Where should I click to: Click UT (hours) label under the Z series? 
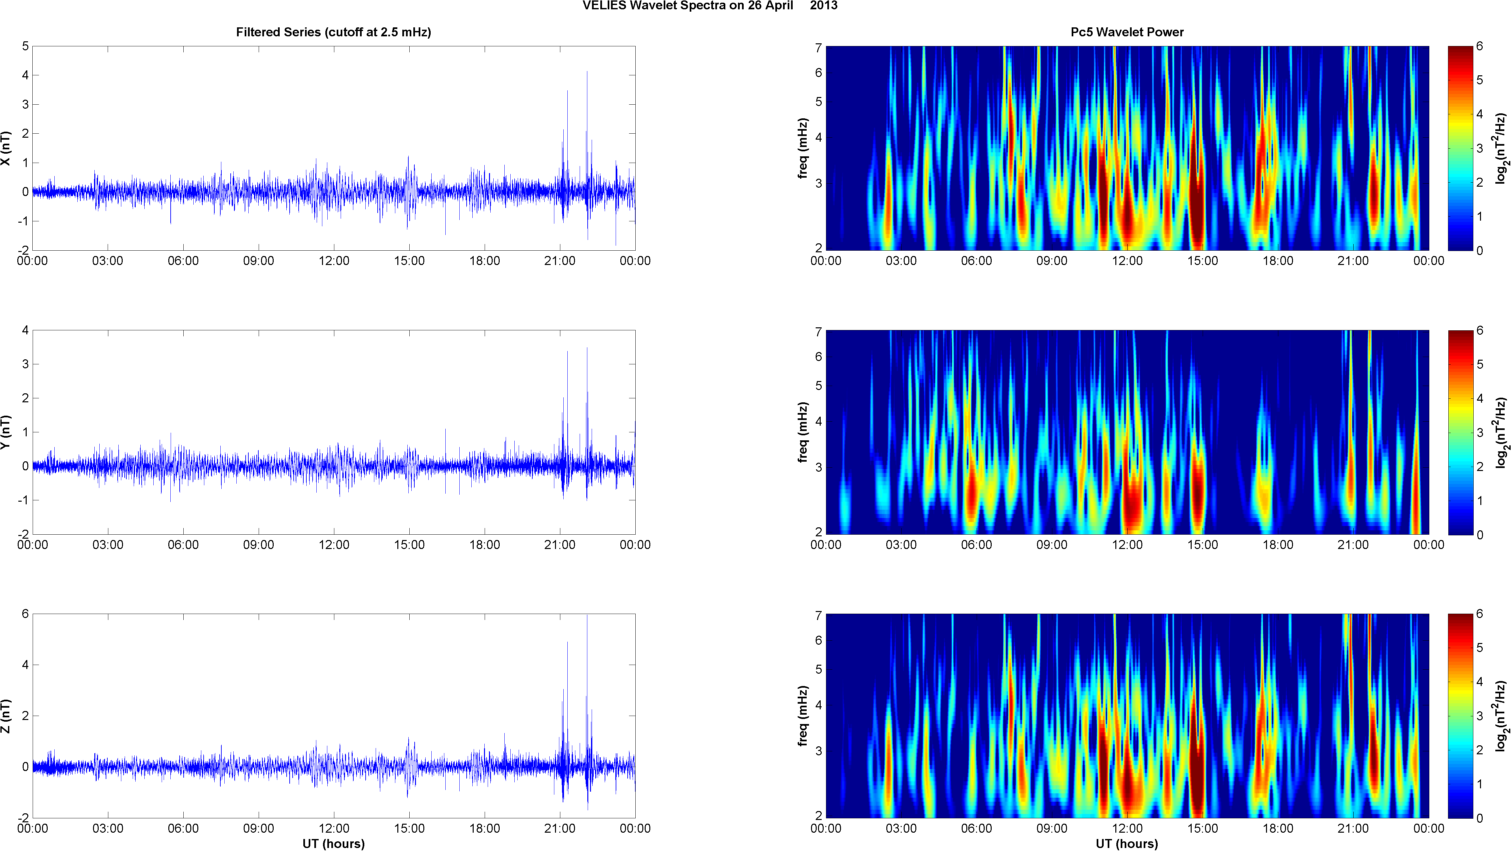(x=334, y=844)
